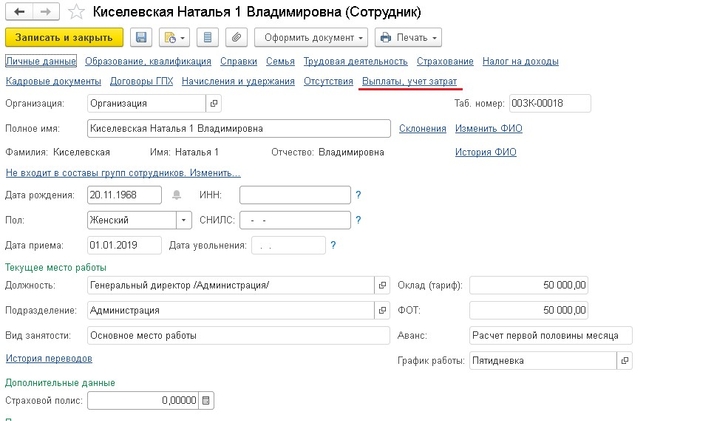Image resolution: width=714 pixels, height=421 pixels.
Task: Click the forward navigation arrow
Action: tap(44, 12)
